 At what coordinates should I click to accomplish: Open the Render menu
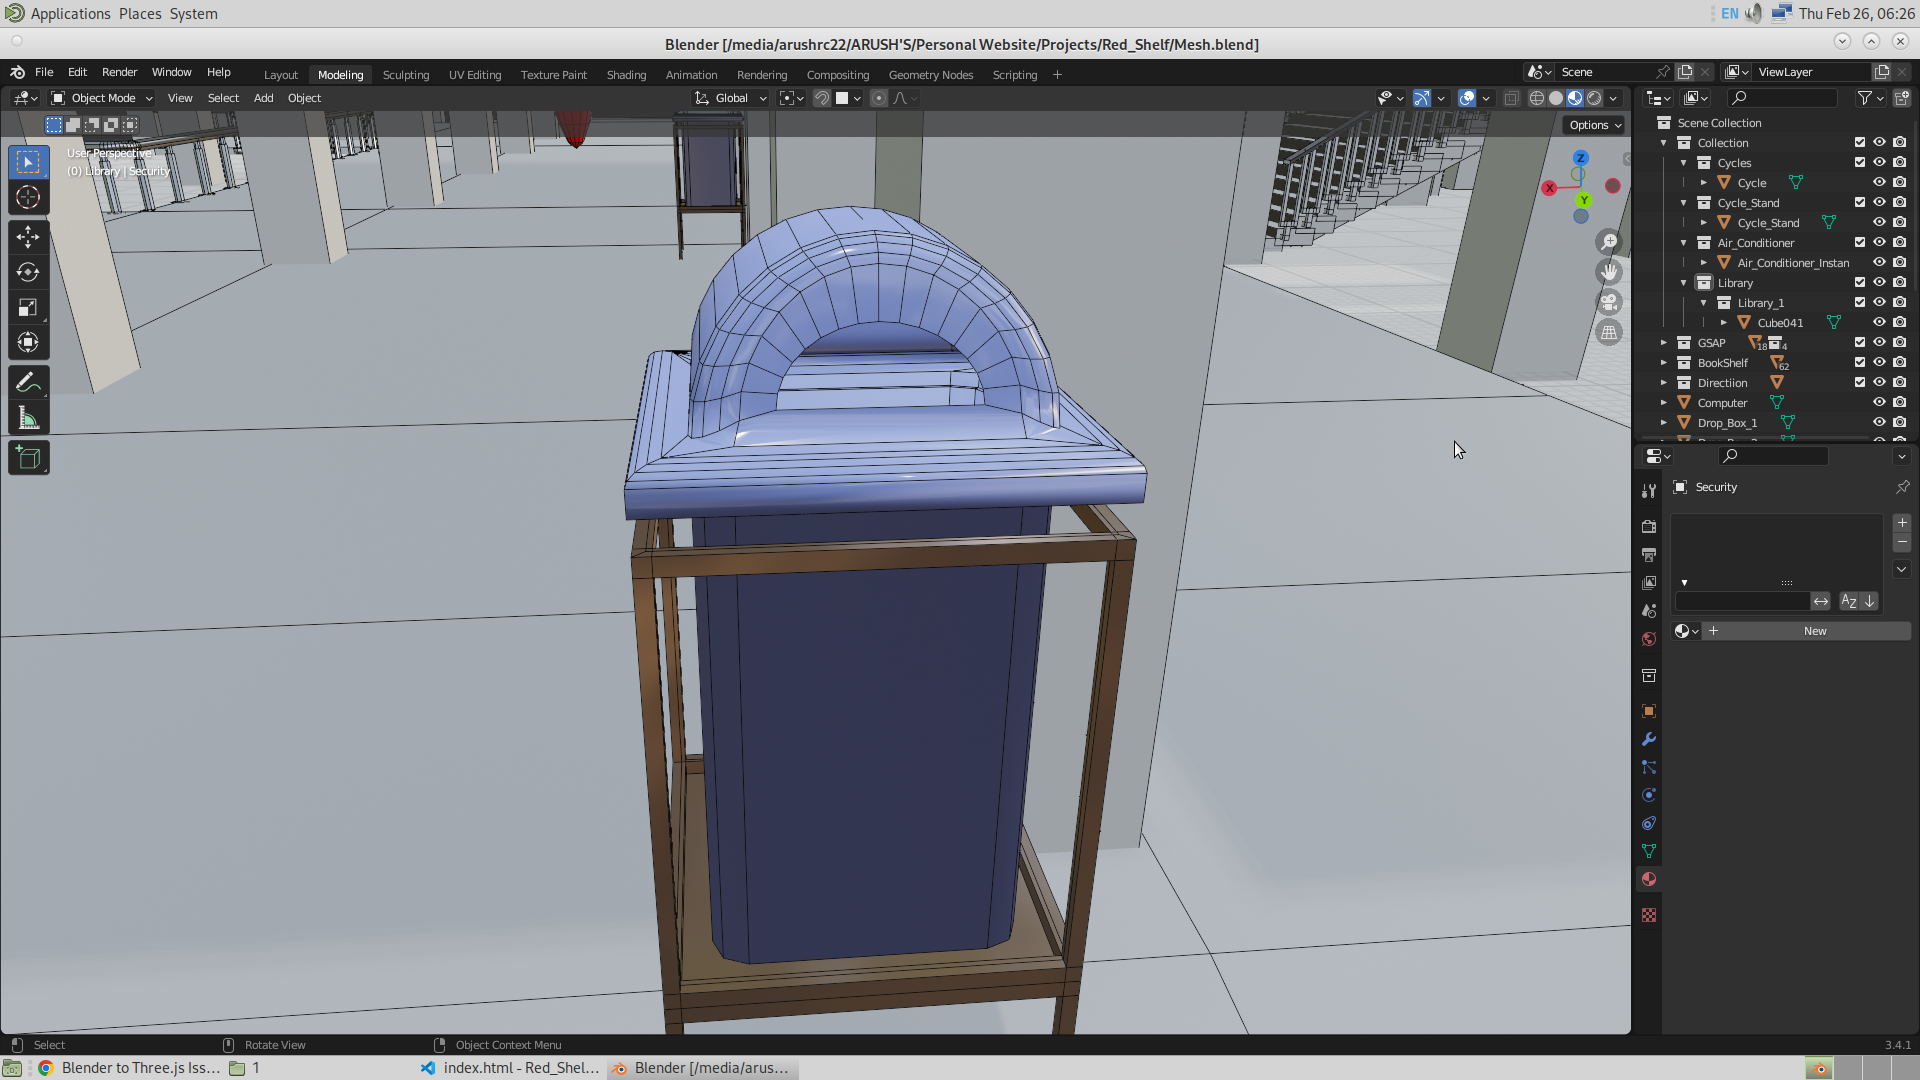click(x=119, y=72)
